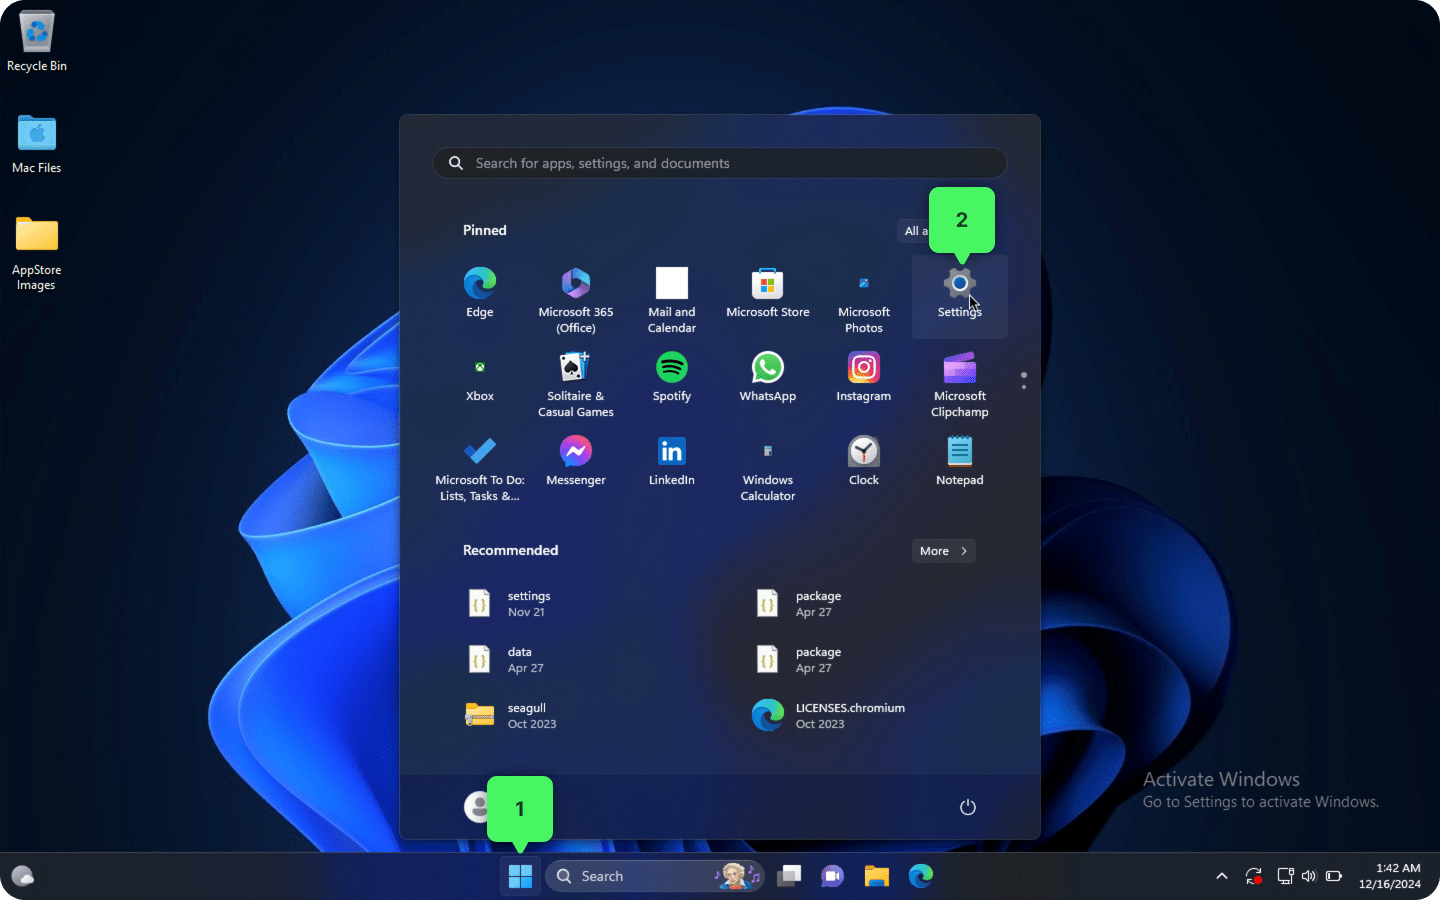Launch Instagram app
This screenshot has height=900, width=1440.
864,378
